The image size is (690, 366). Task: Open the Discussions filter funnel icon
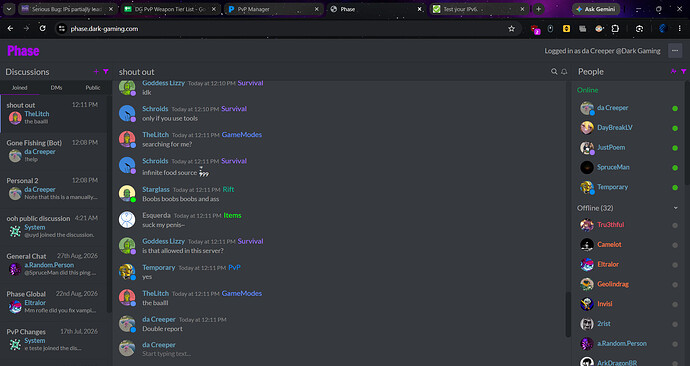(x=106, y=71)
